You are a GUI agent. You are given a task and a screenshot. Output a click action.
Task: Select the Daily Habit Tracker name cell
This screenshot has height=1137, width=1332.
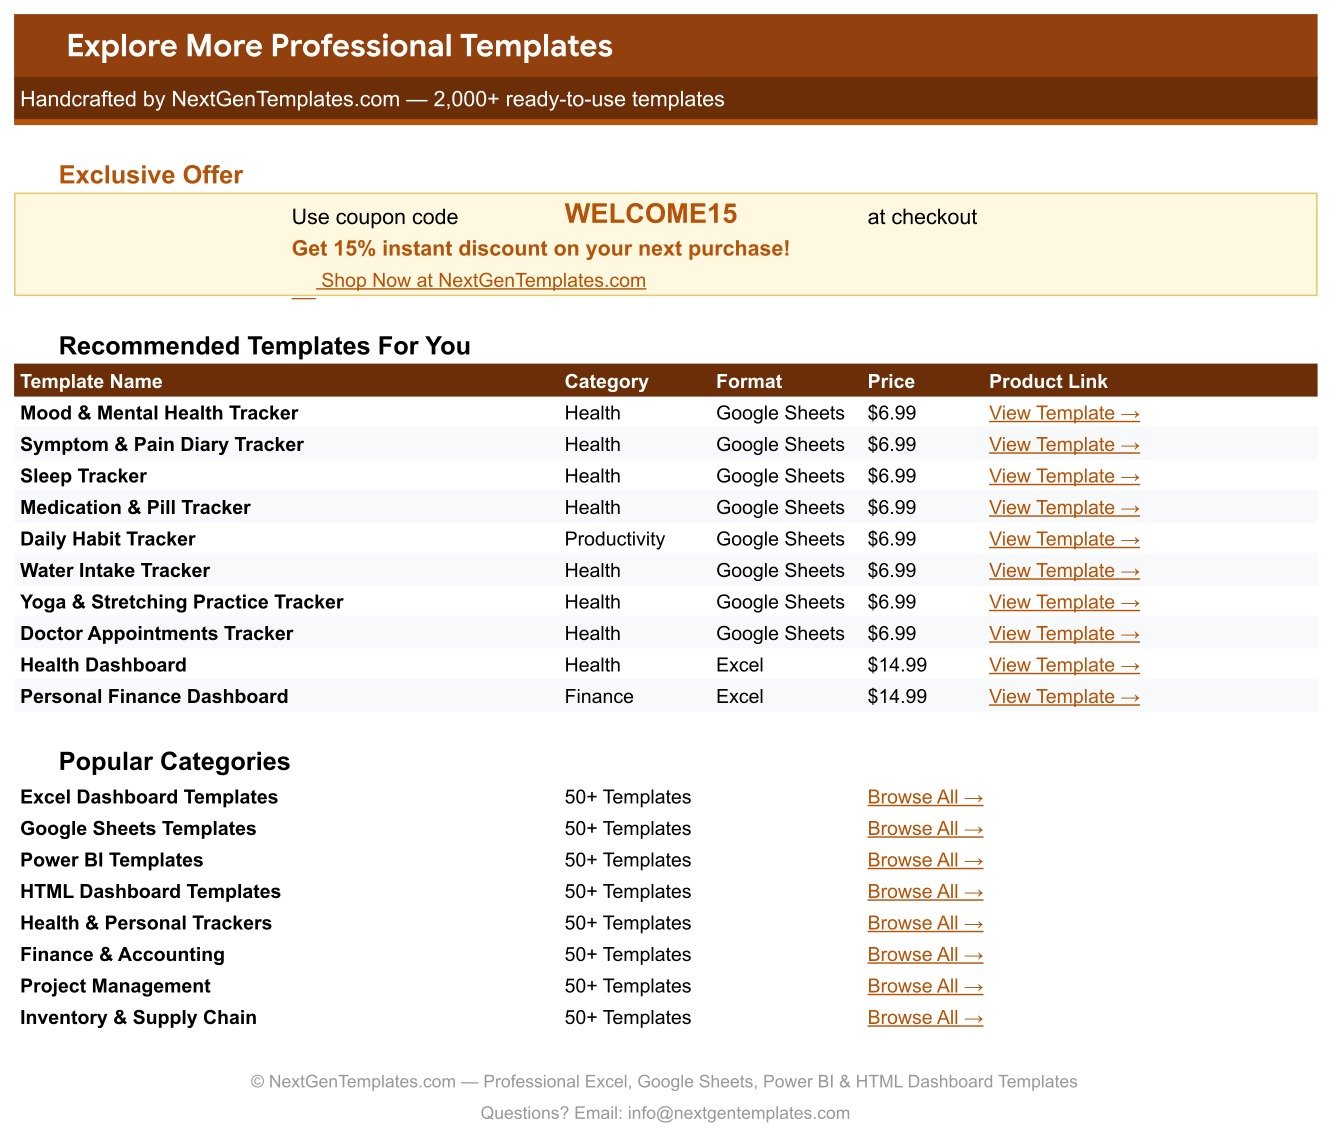(108, 539)
